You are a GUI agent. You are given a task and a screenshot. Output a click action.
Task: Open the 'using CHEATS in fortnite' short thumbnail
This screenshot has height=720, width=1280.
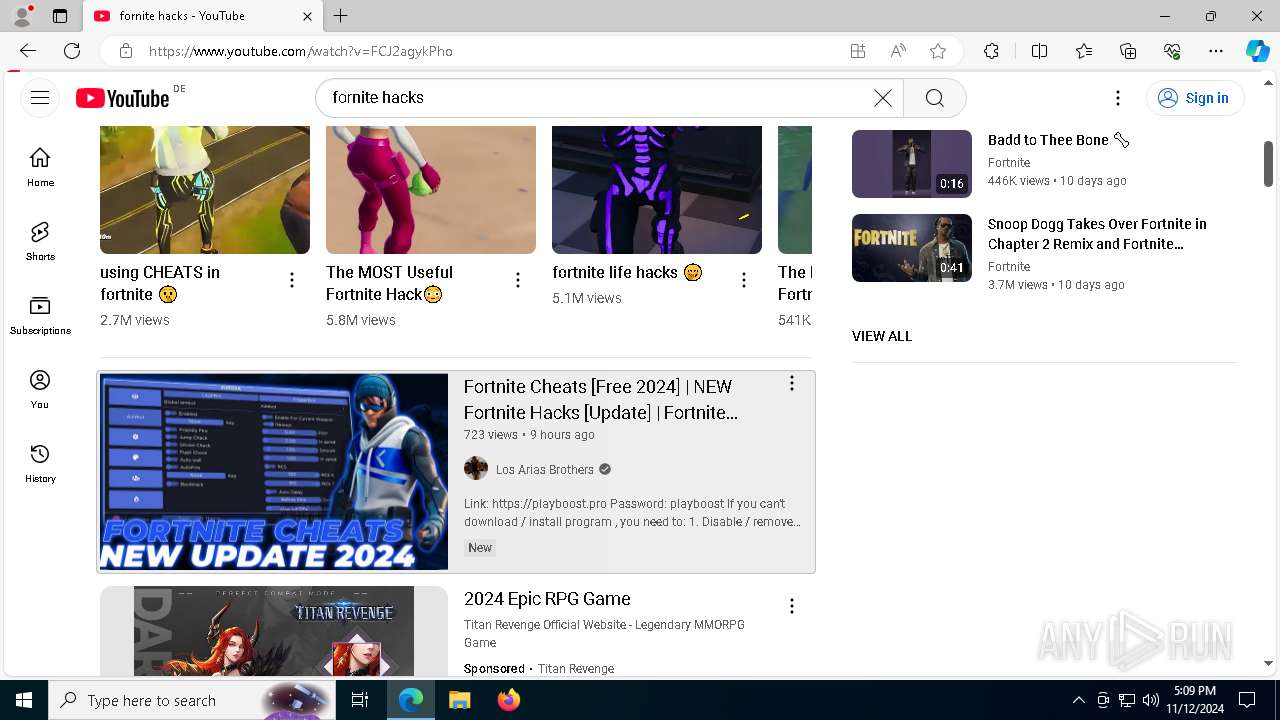[x=205, y=190]
